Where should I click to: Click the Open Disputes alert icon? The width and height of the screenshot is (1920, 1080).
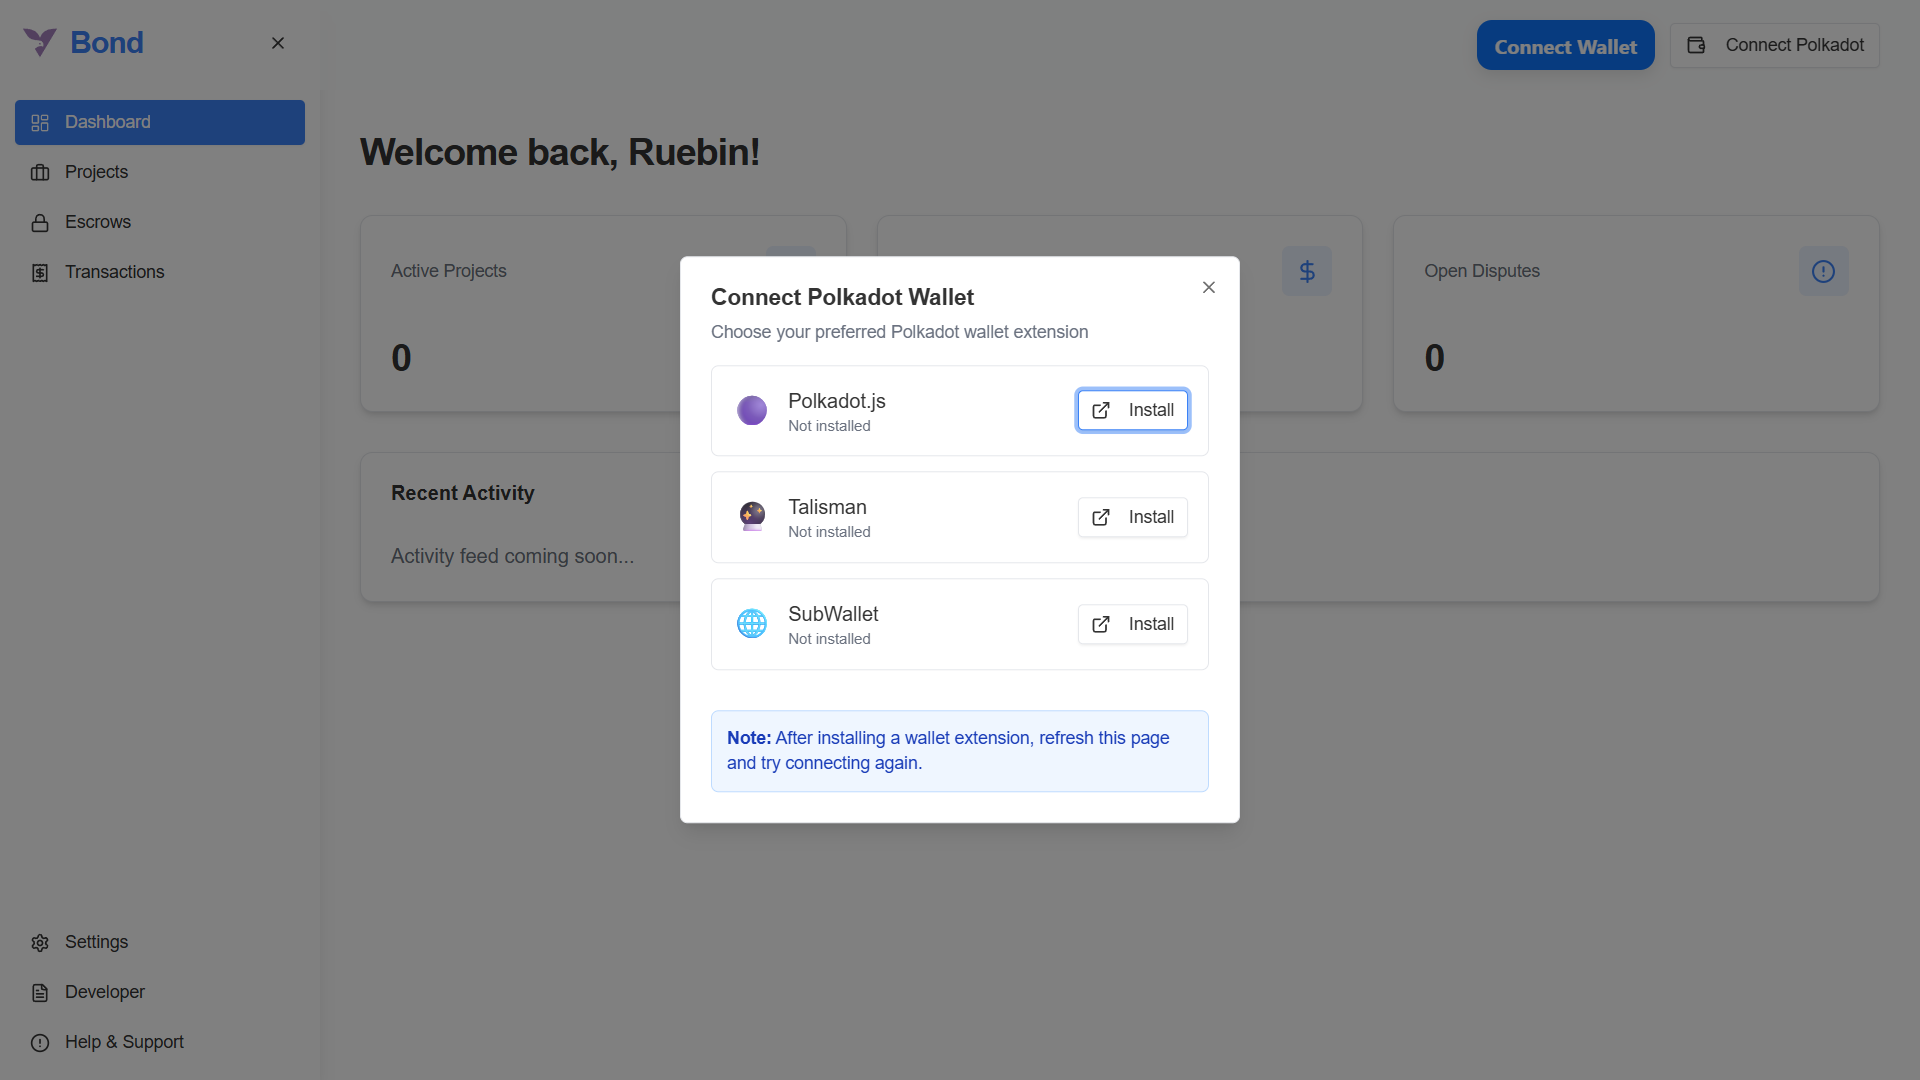pyautogui.click(x=1823, y=271)
